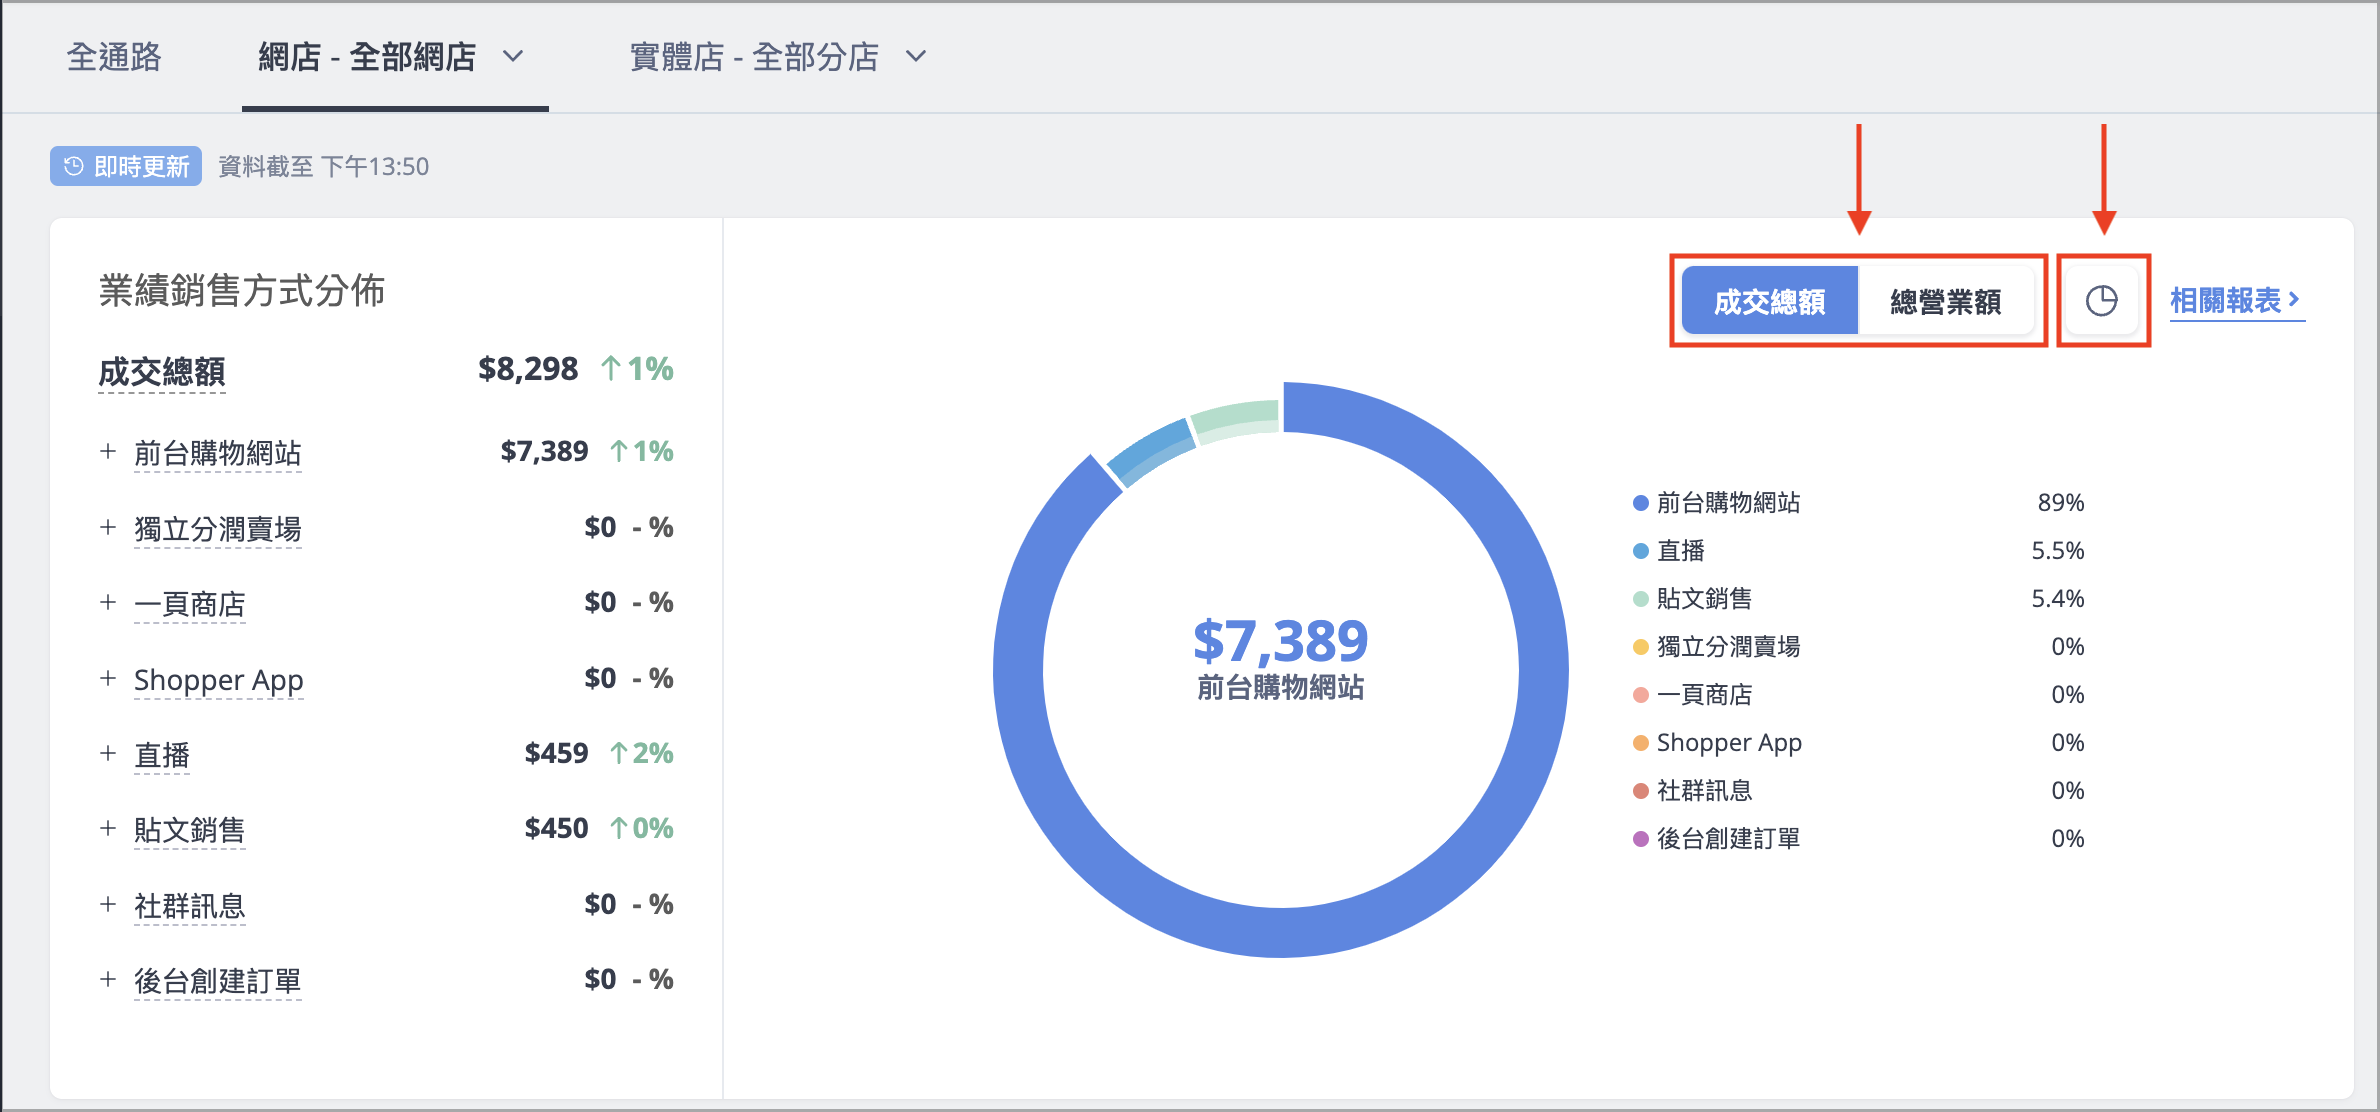Select the 成交總額 toggle option

[x=1770, y=301]
